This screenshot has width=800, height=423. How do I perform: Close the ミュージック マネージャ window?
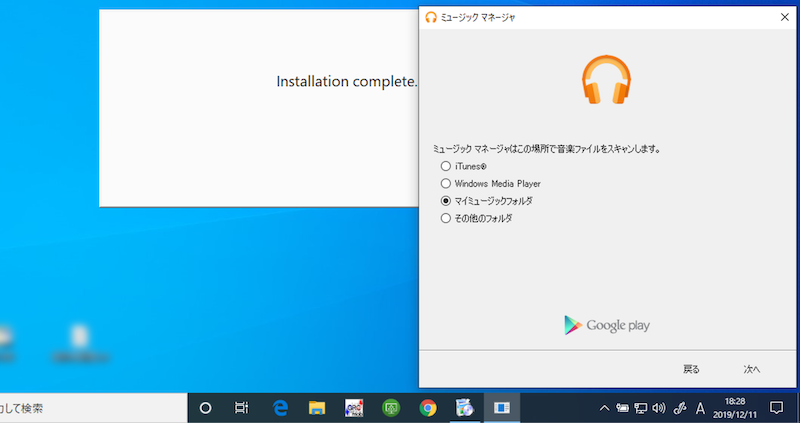(x=783, y=17)
